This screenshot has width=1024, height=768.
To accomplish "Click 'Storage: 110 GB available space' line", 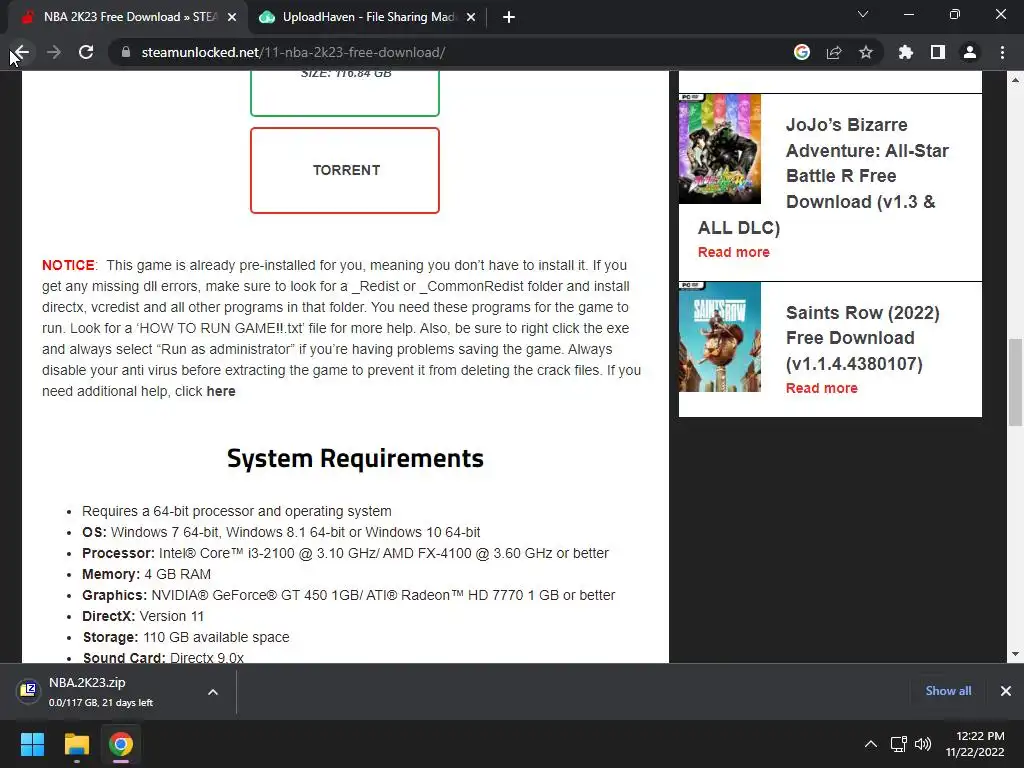I will tap(185, 637).
